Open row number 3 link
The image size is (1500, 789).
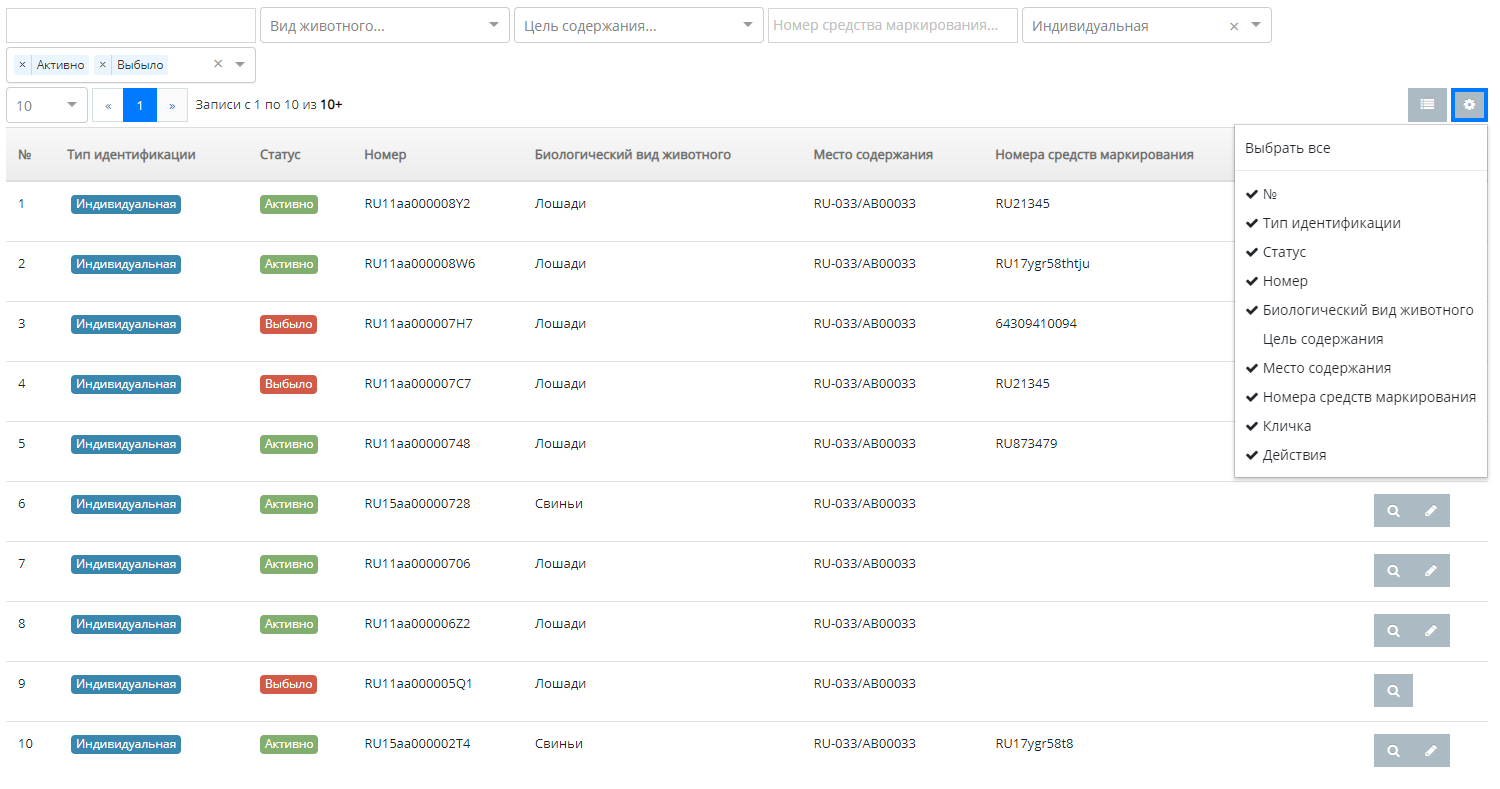(22, 324)
